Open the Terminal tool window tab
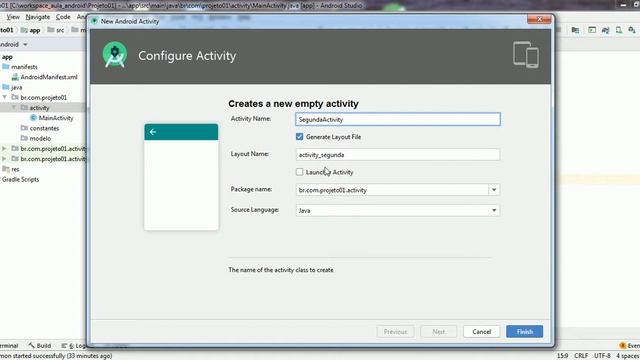Viewport: 640px width, 360px height. point(9,345)
